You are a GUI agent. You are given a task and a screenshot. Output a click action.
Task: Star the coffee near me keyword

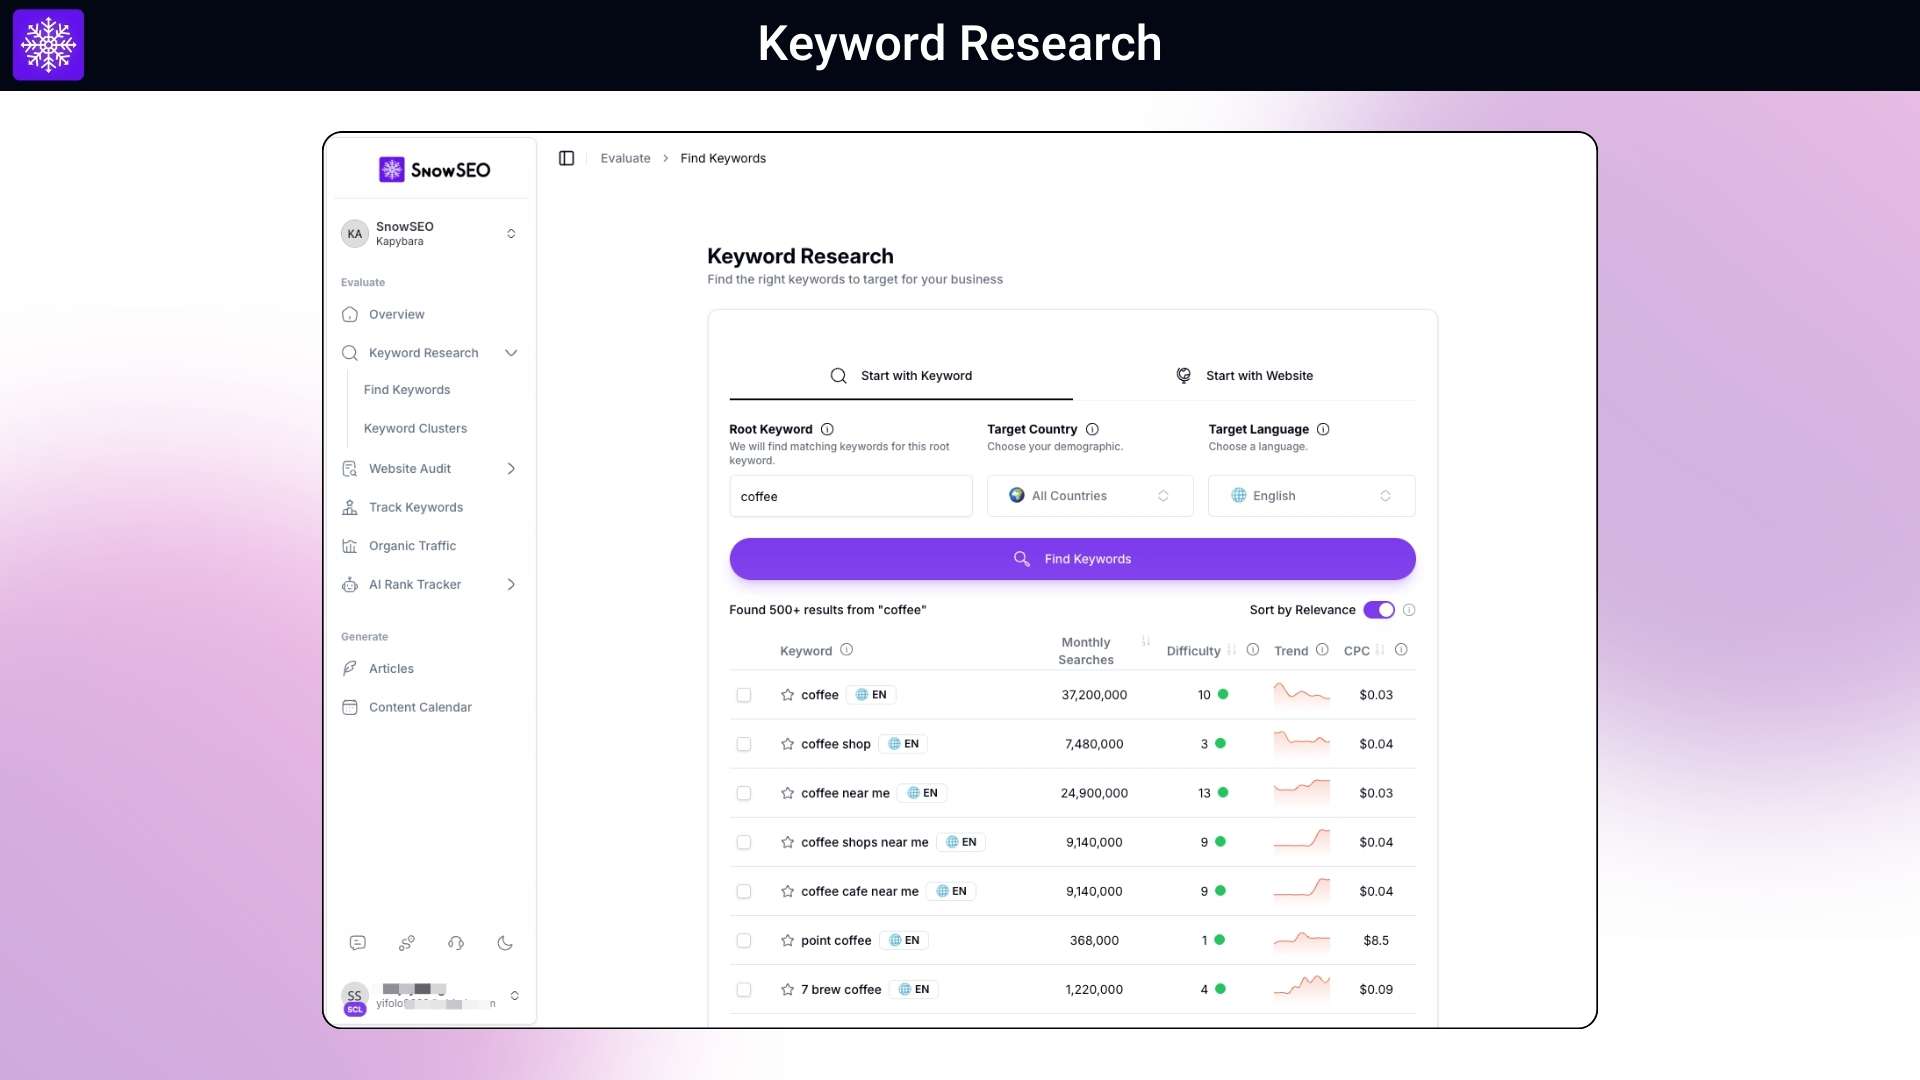(x=786, y=792)
